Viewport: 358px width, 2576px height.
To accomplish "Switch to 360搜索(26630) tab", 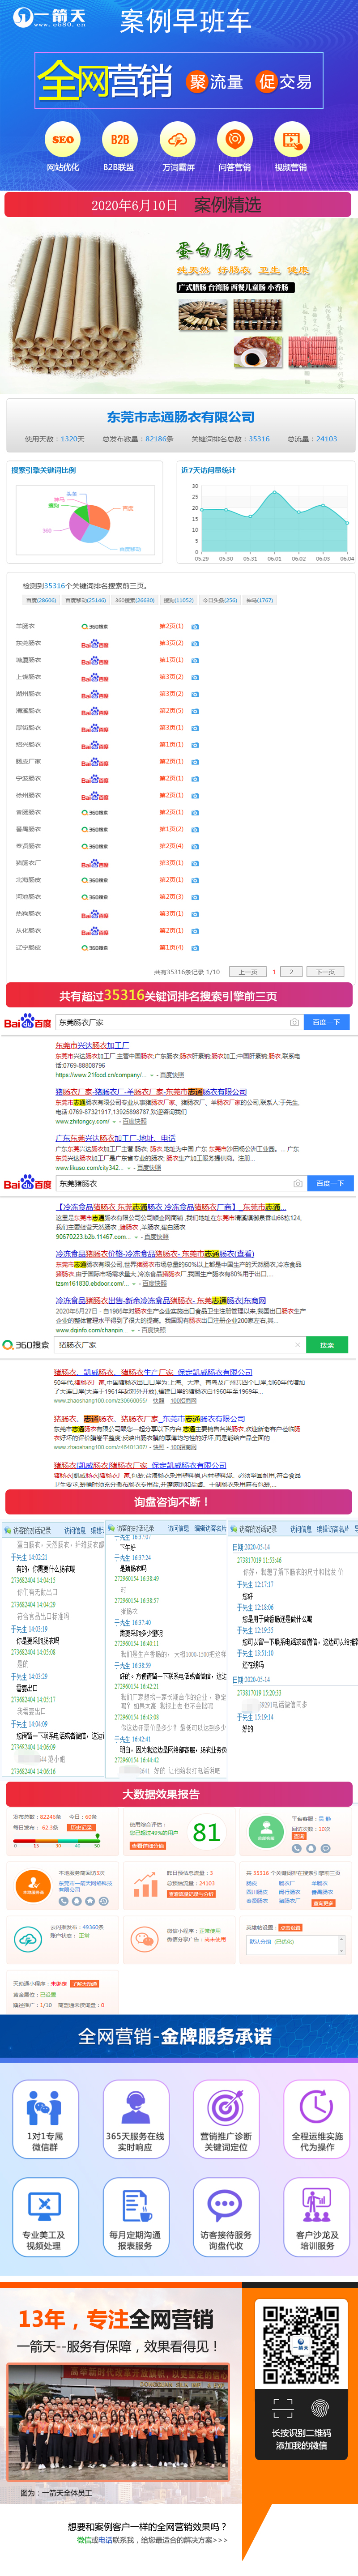I will [135, 600].
